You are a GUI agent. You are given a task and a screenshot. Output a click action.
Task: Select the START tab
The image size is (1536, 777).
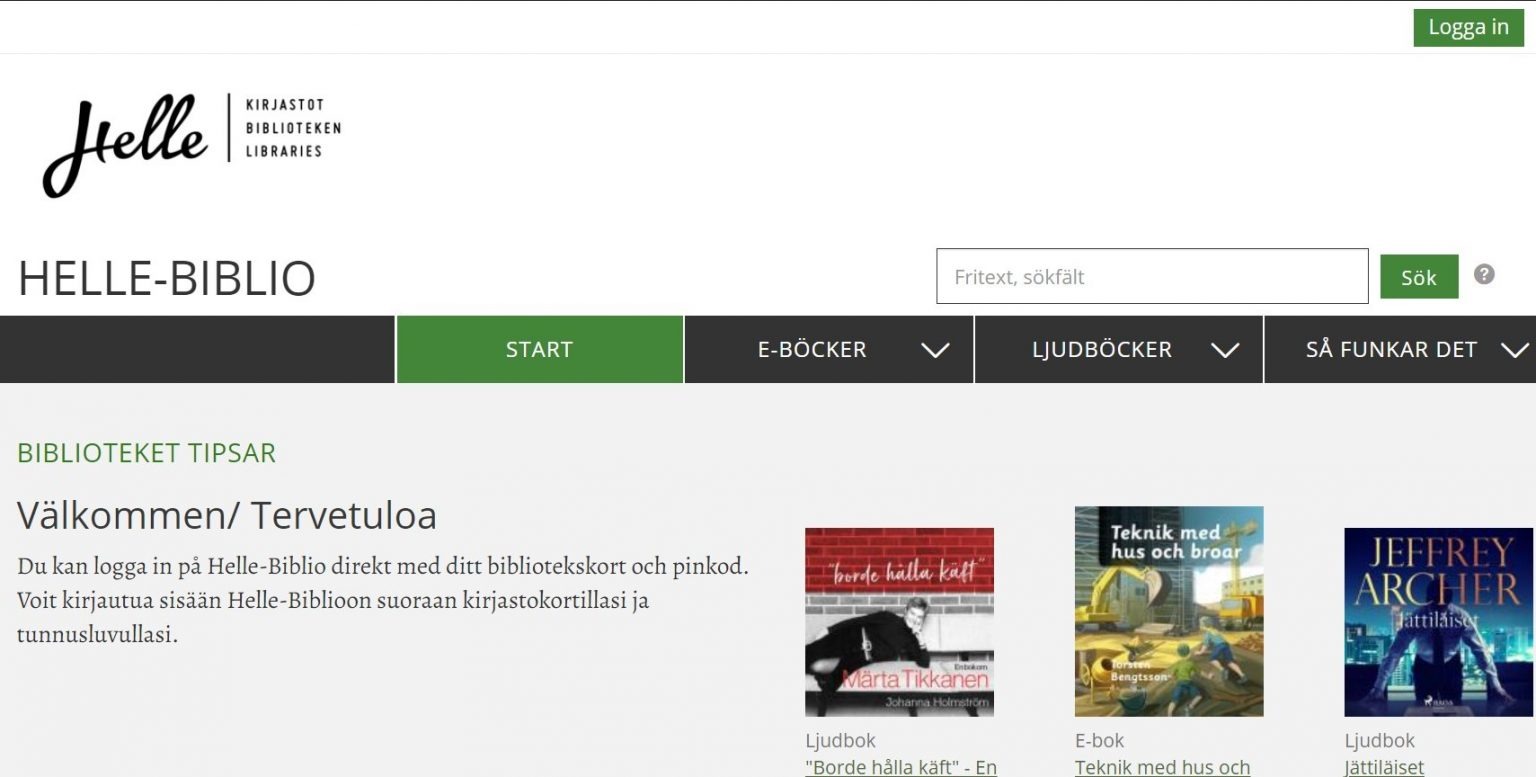click(539, 349)
